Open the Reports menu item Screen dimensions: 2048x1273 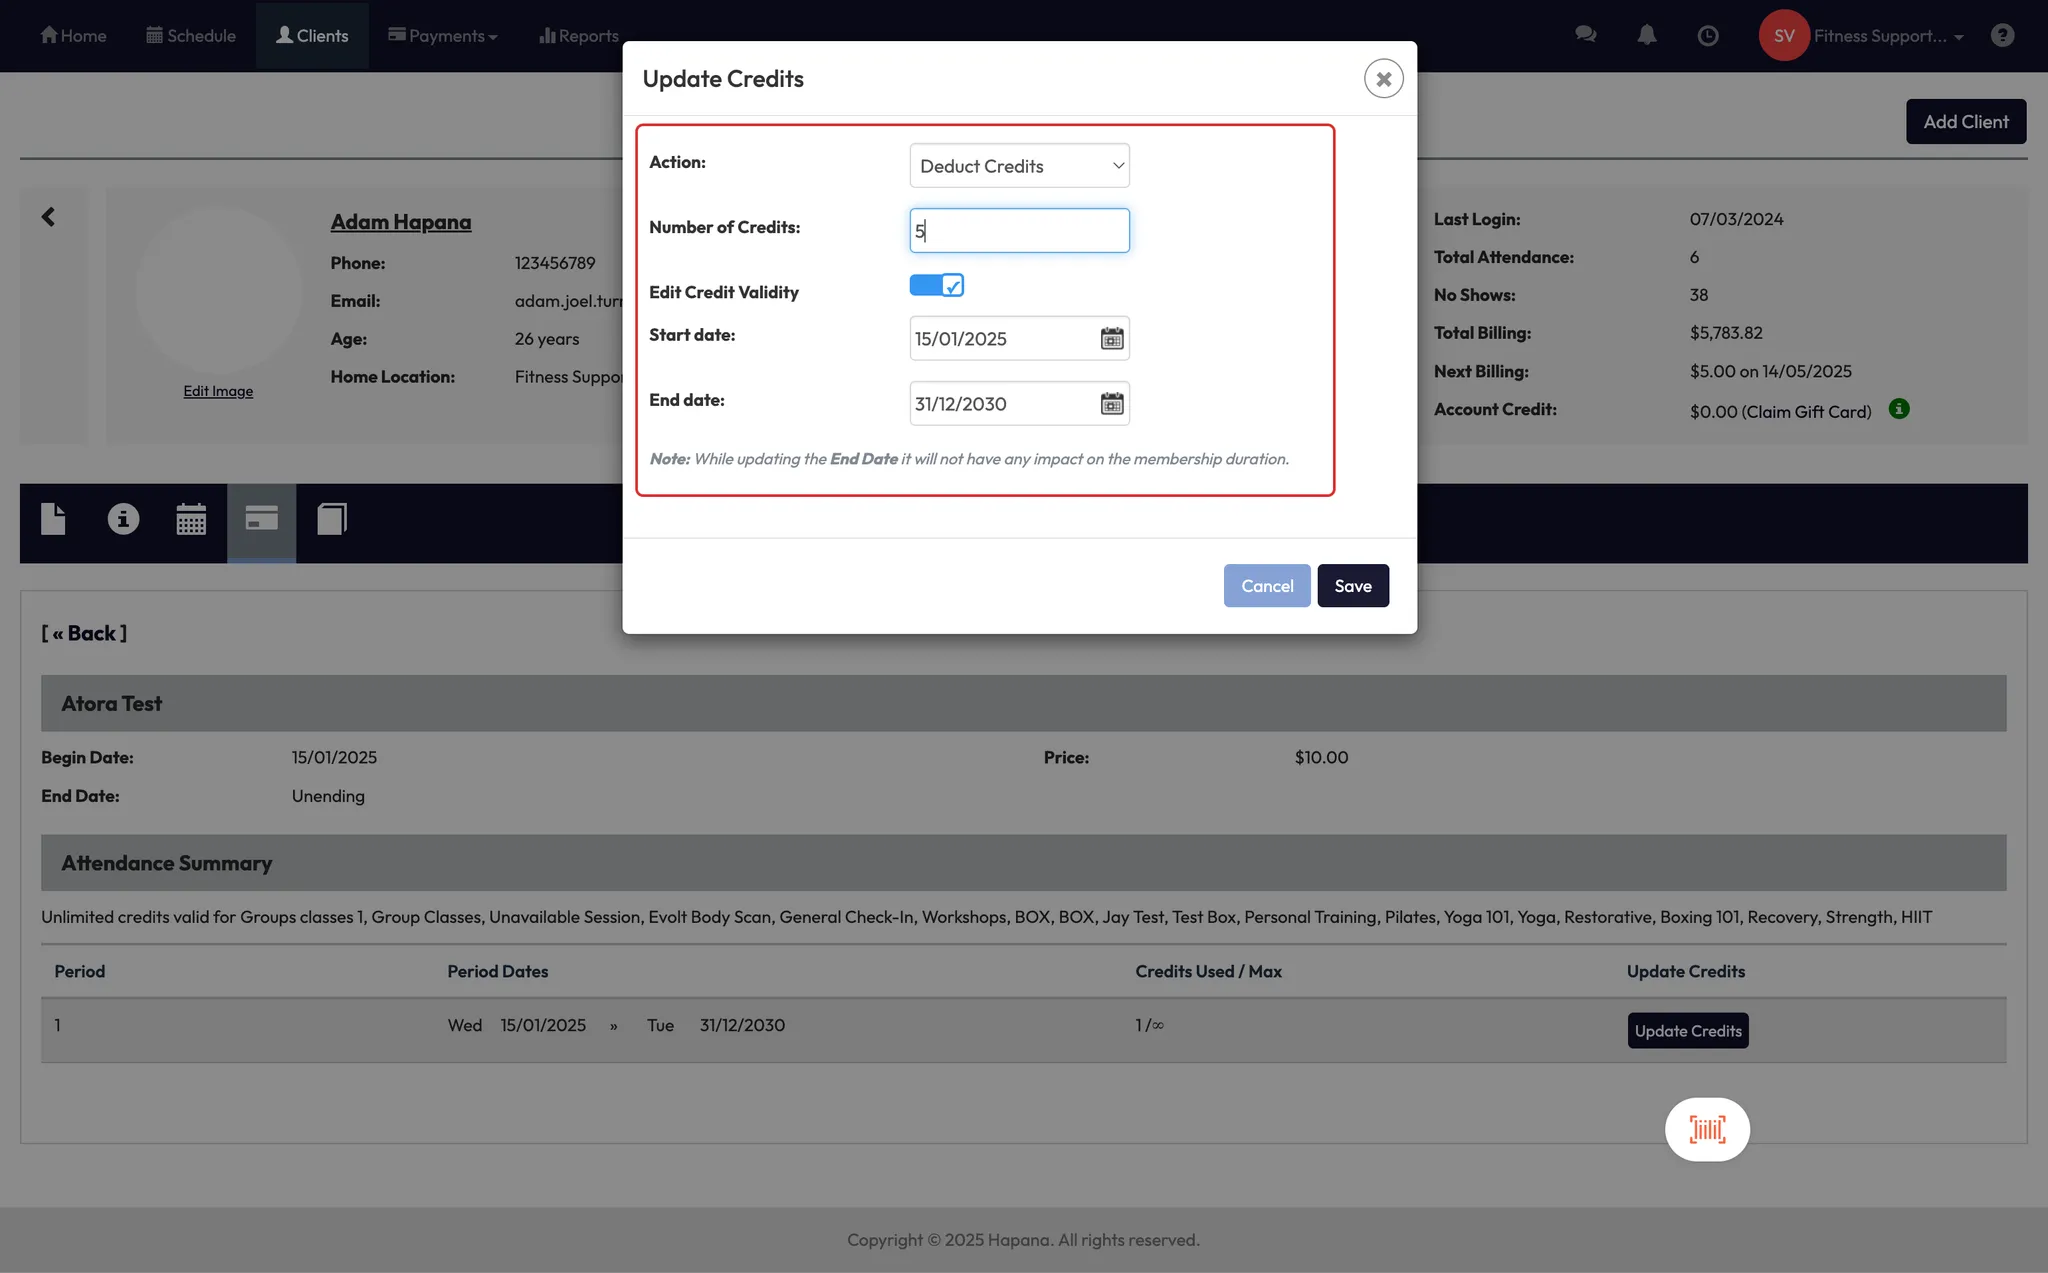(x=579, y=36)
